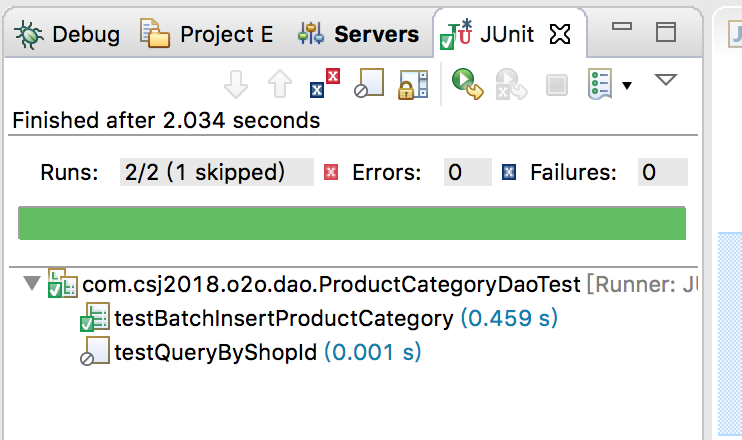This screenshot has height=440, width=742.
Task: Close the JUnit view tab
Action: (x=560, y=34)
